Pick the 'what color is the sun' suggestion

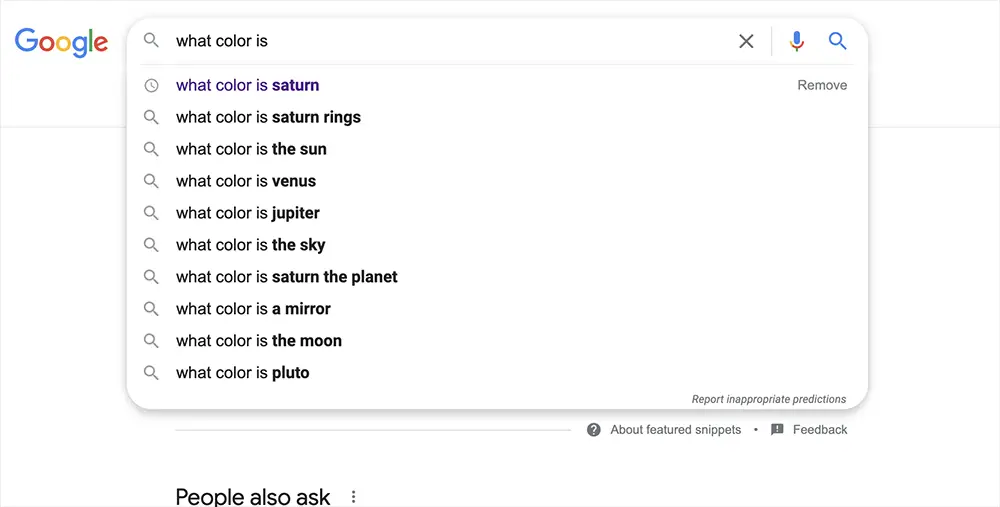(x=251, y=149)
